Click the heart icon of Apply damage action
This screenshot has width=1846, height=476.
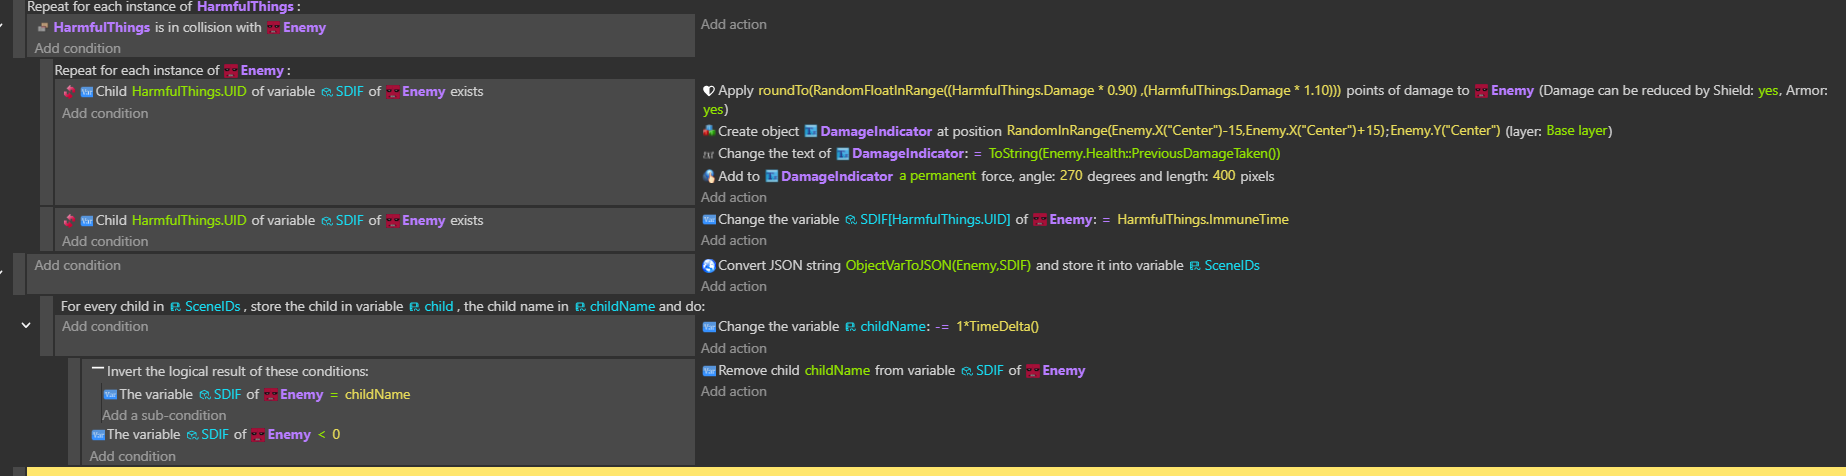coord(709,91)
